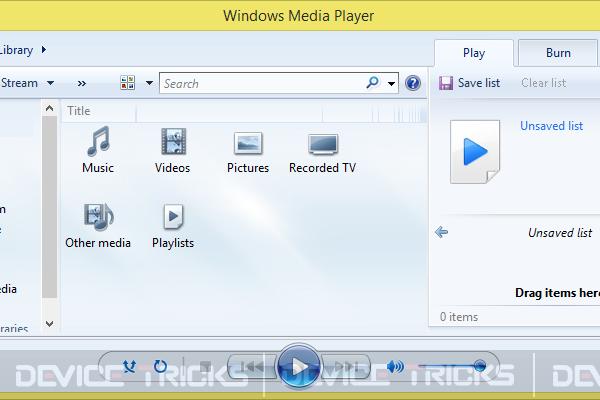This screenshot has height=400, width=600.
Task: Click the View options icon
Action: tap(127, 83)
